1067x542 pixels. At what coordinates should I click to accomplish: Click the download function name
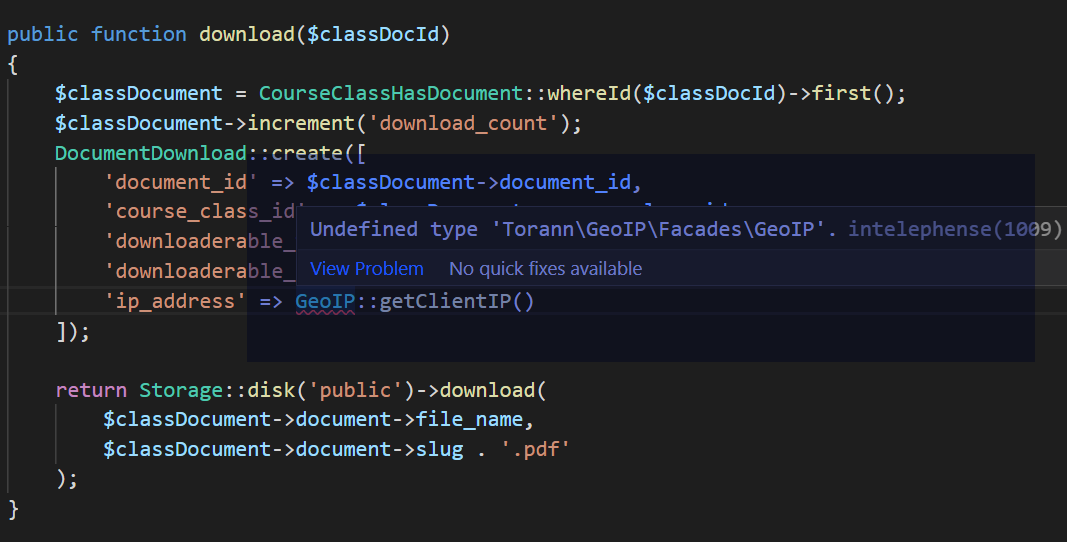(x=247, y=34)
